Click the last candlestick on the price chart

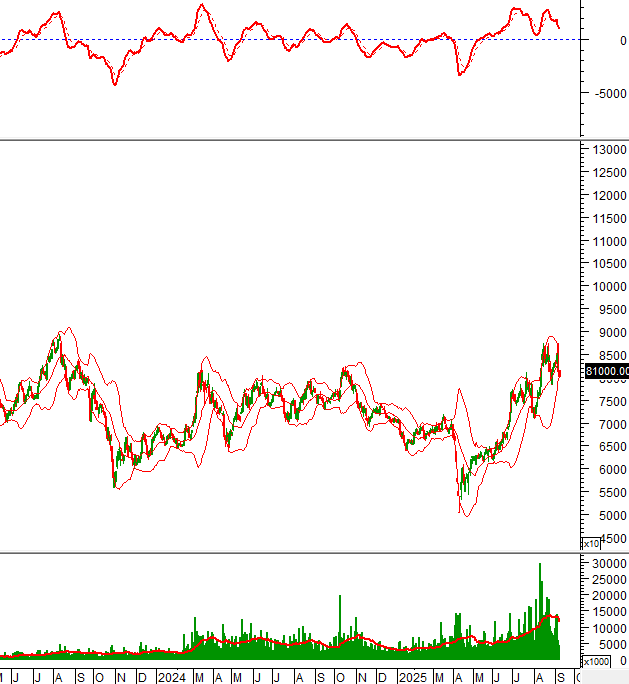click(559, 373)
